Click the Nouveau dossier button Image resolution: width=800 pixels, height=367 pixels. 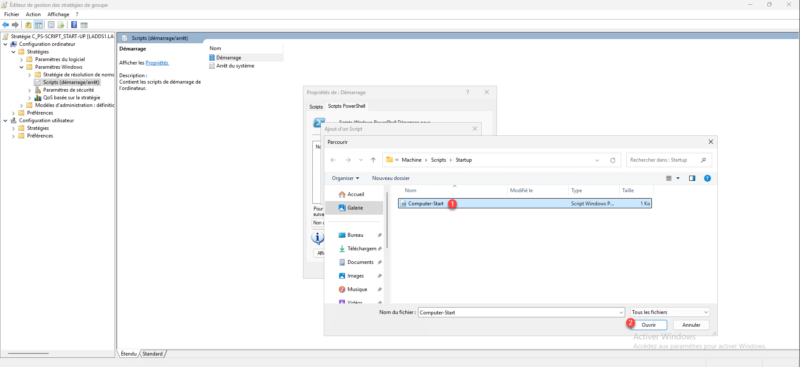point(391,178)
